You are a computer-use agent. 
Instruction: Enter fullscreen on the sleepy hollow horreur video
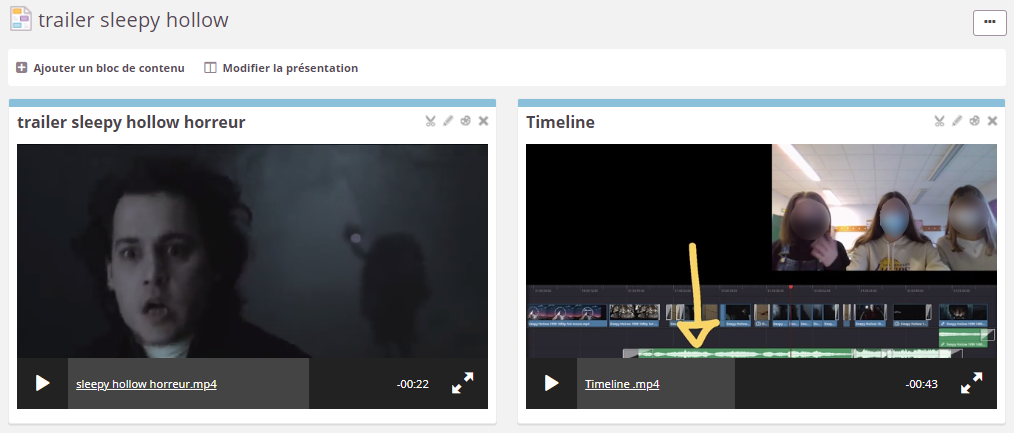(x=462, y=383)
